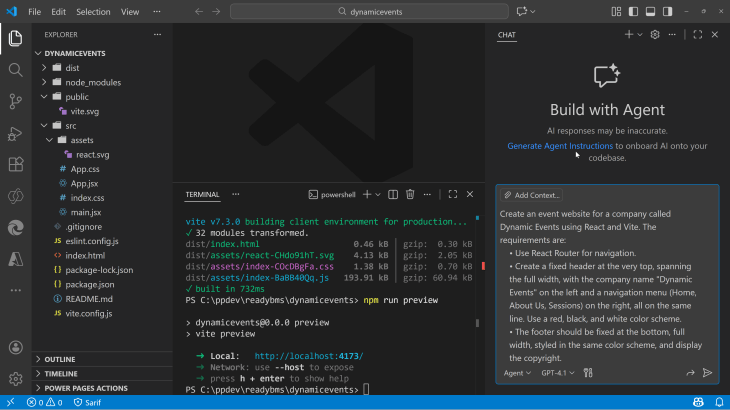Screen dimensions: 730x410
Task: Maximize the chat panel
Action: pos(697,34)
